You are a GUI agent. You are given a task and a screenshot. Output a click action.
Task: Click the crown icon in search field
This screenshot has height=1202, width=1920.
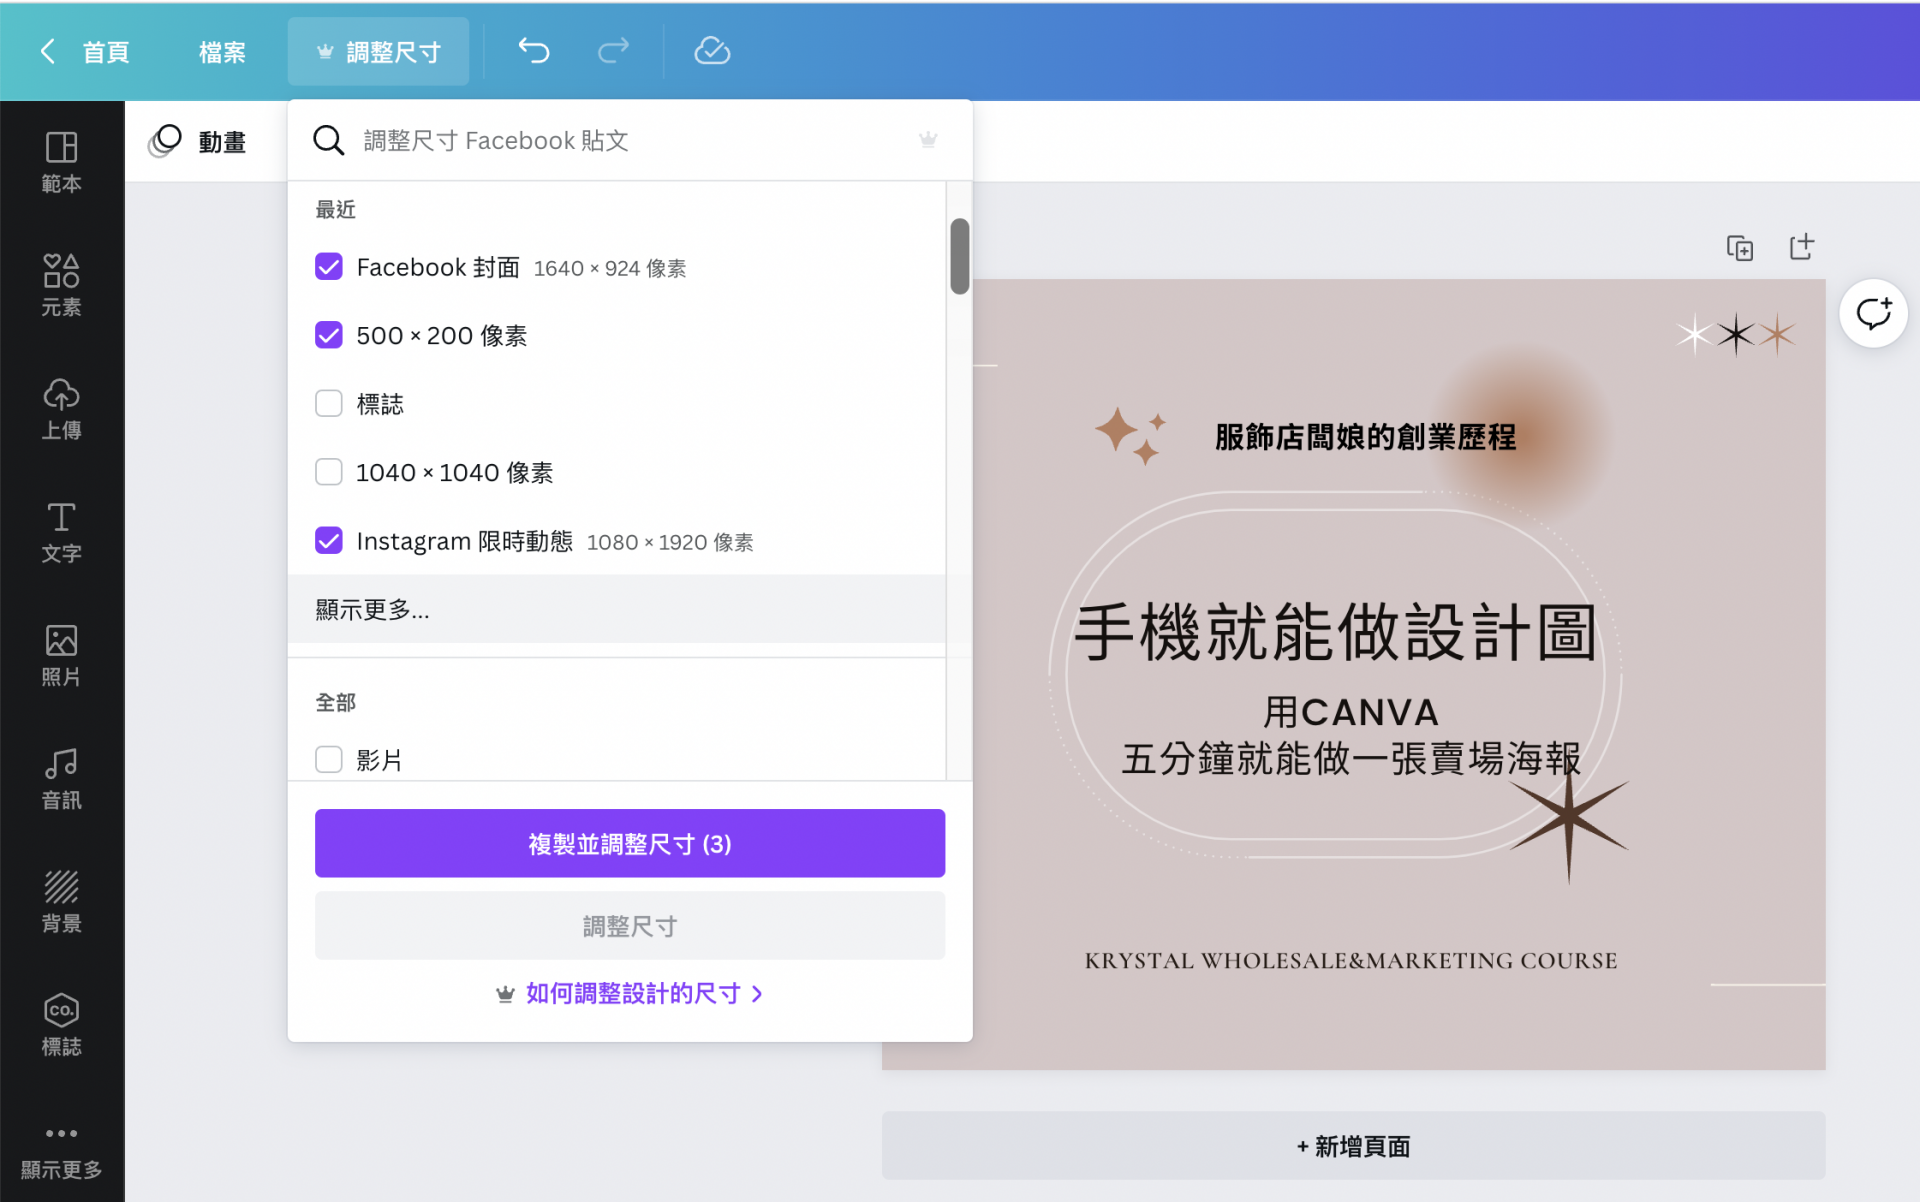[928, 140]
